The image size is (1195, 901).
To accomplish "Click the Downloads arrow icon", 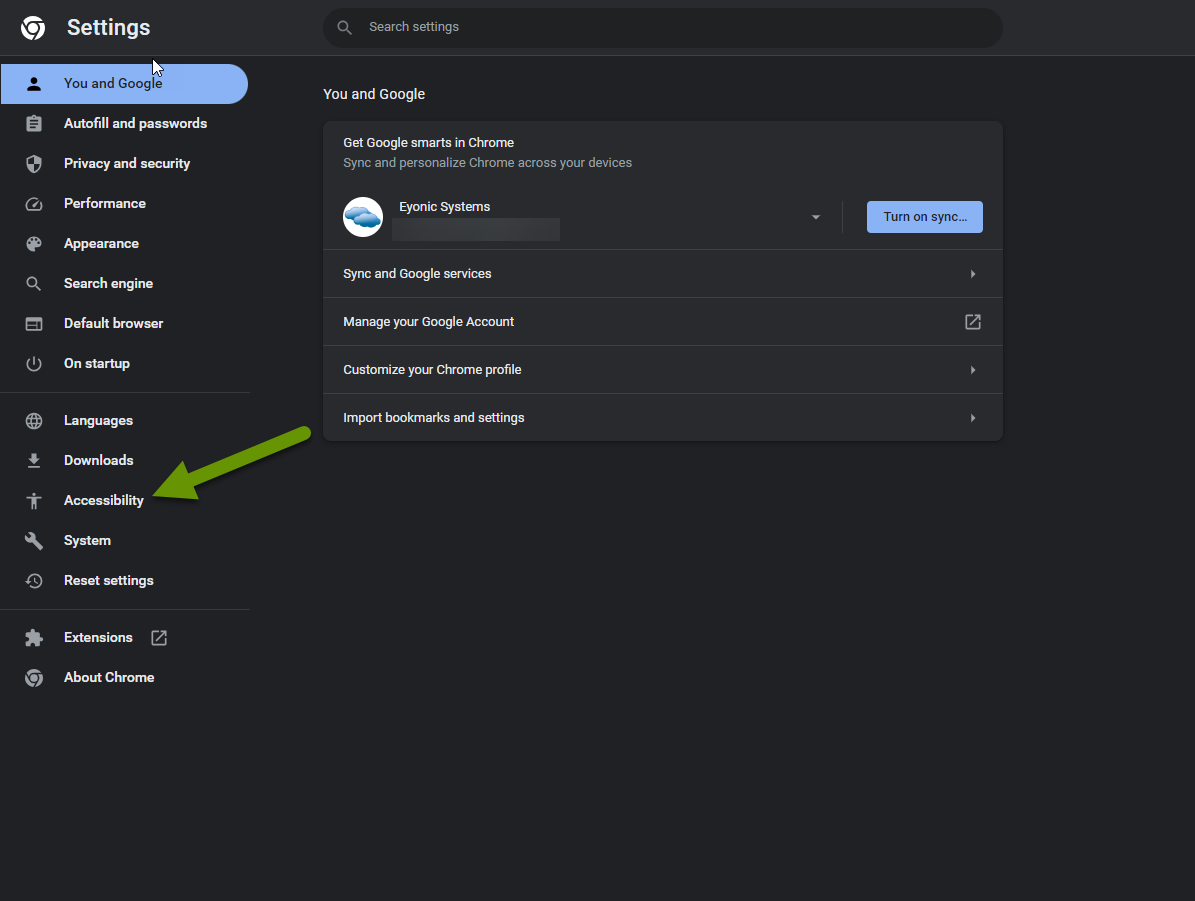I will tap(34, 461).
